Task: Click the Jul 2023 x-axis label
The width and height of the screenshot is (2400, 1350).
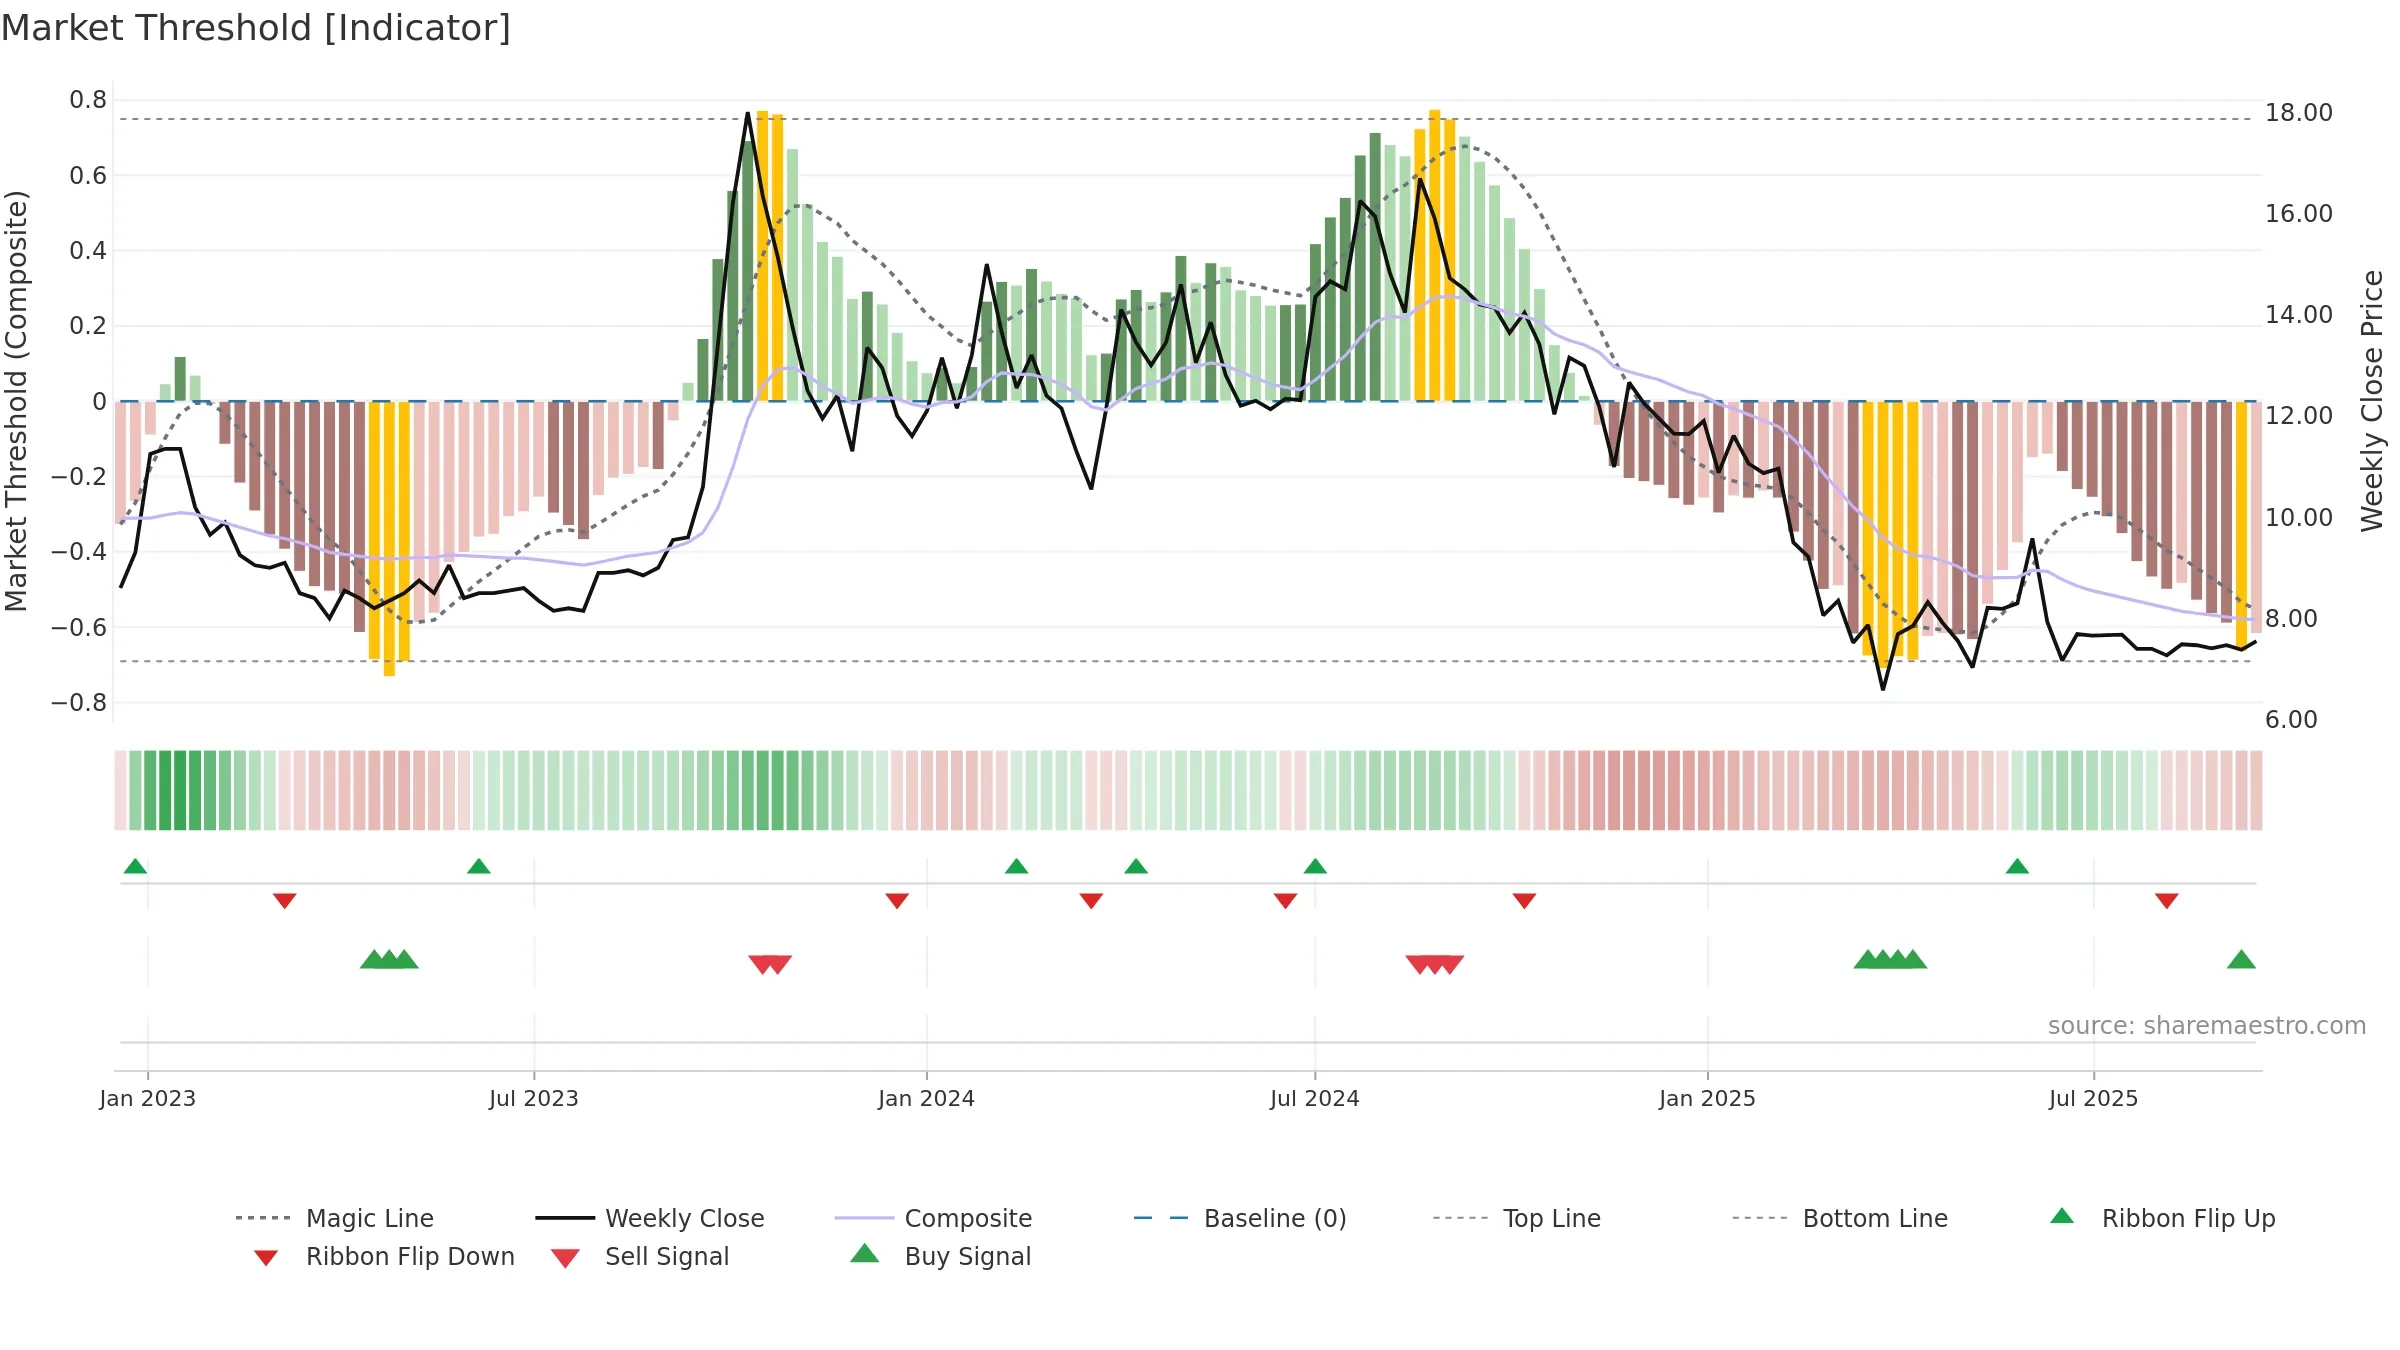Action: (534, 1099)
